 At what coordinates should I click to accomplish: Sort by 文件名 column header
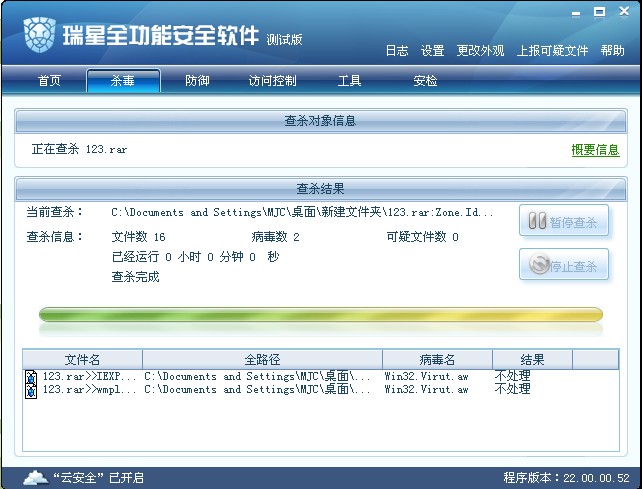tap(82, 360)
